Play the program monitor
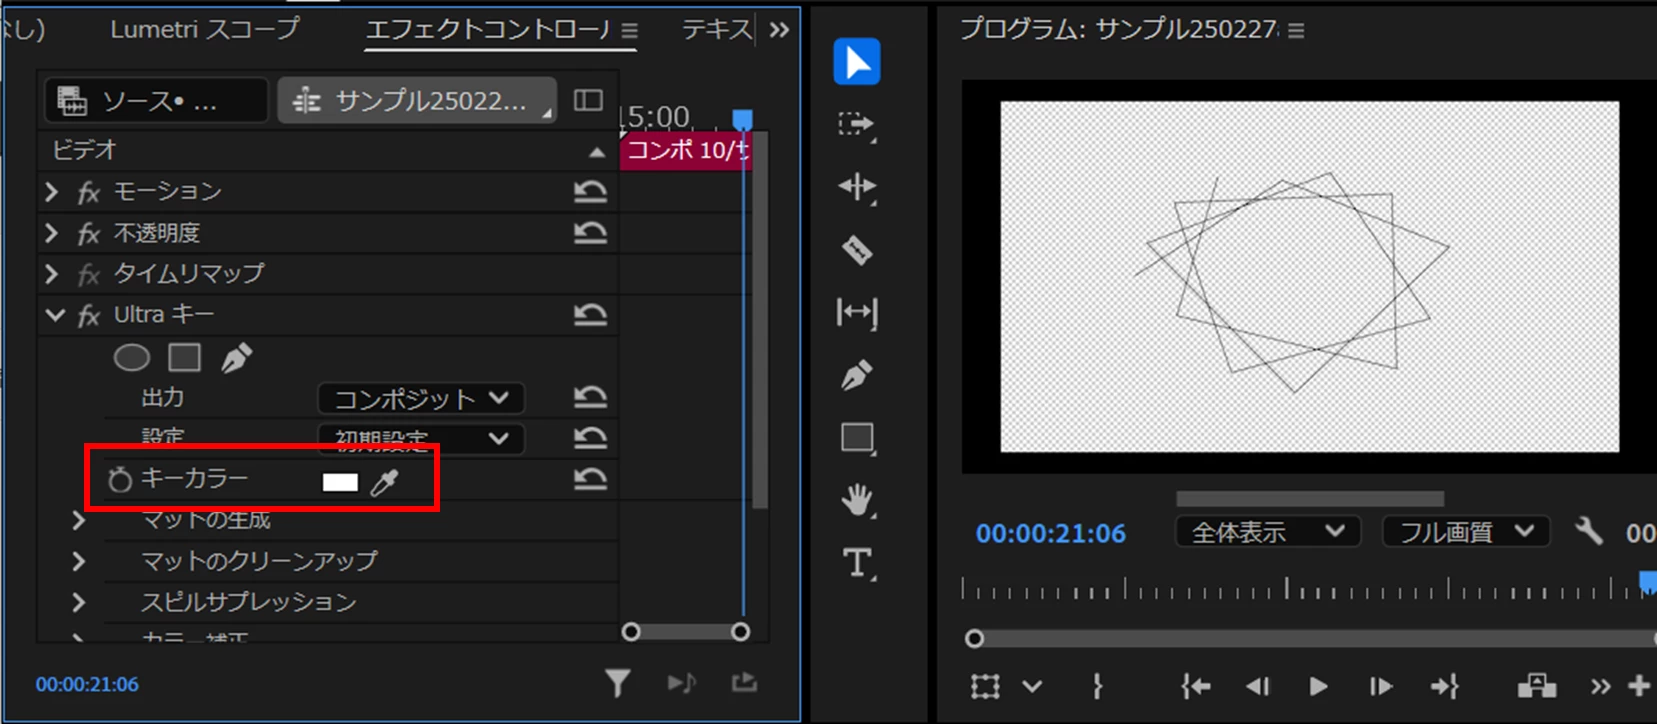Image resolution: width=1657 pixels, height=724 pixels. click(x=1318, y=686)
